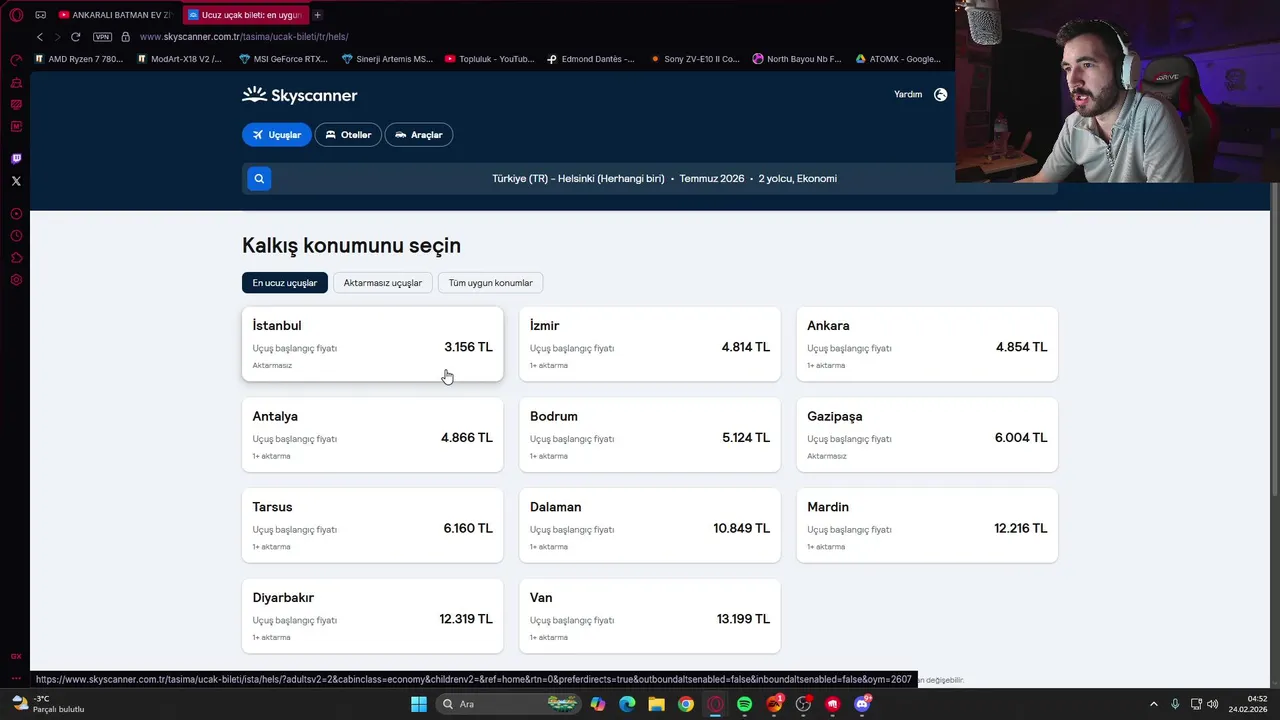Screen dimensions: 1280x720
Task: Open History clock icon in sidebar
Action: [16, 236]
